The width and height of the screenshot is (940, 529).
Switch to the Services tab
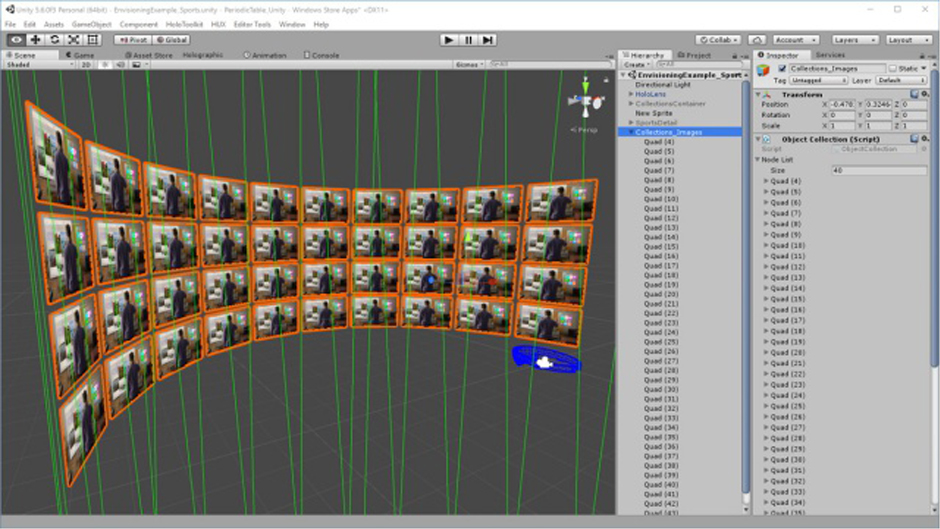pyautogui.click(x=830, y=55)
